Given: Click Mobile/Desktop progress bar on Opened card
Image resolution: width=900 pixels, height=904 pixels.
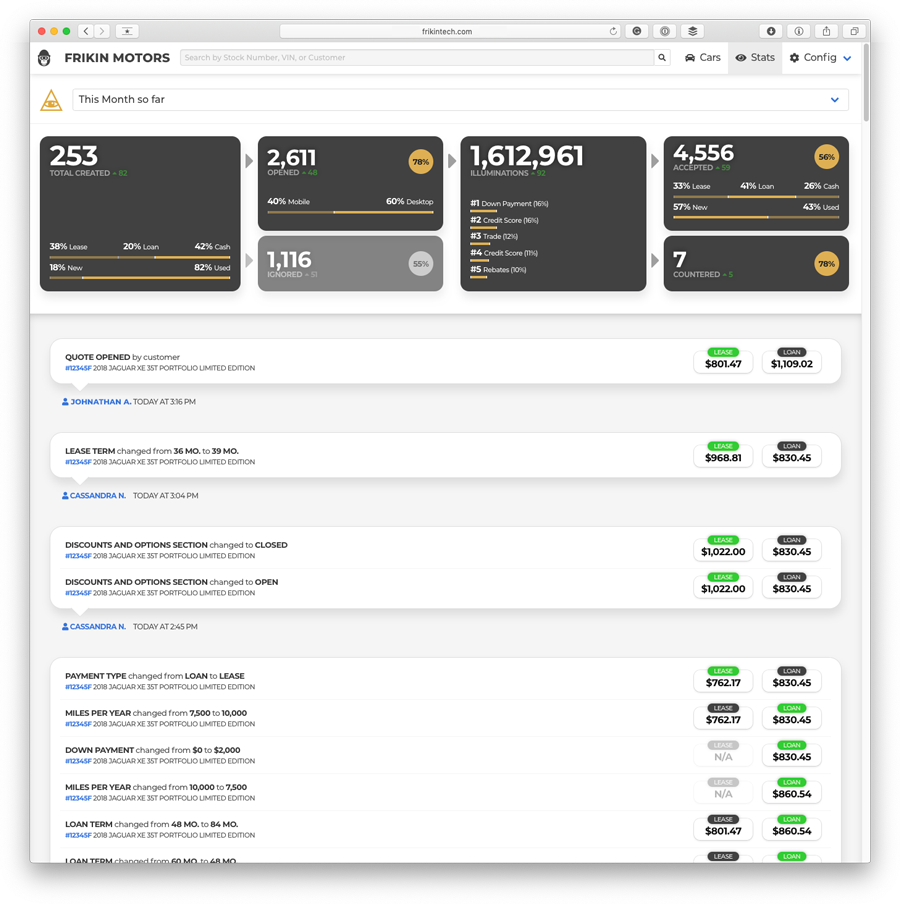Looking at the screenshot, I should point(350,212).
